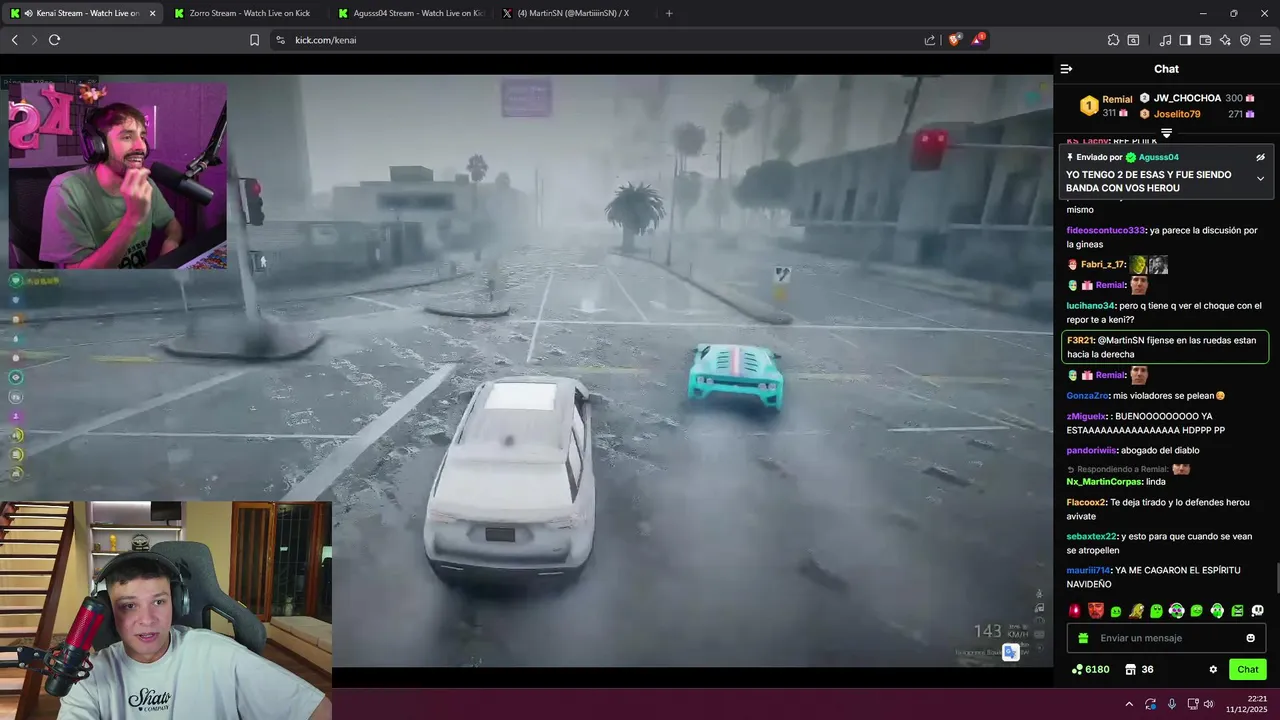Show hidden system tray icons chevron
The image size is (1280, 720).
pyautogui.click(x=1129, y=704)
